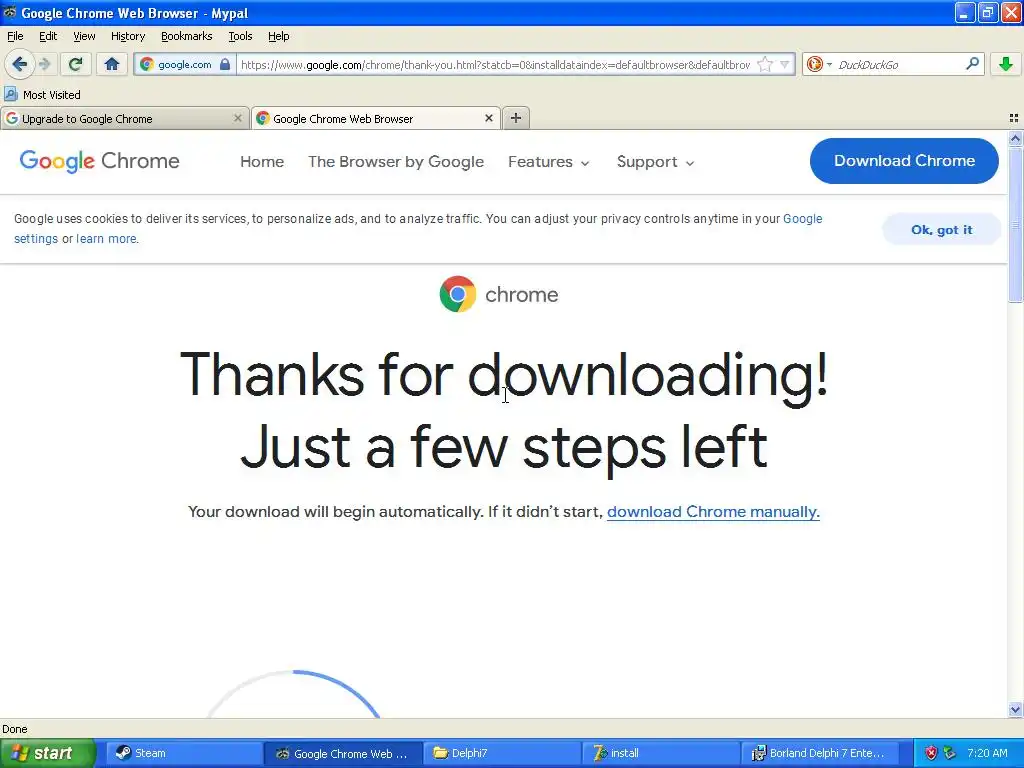Open the File menu

(15, 36)
